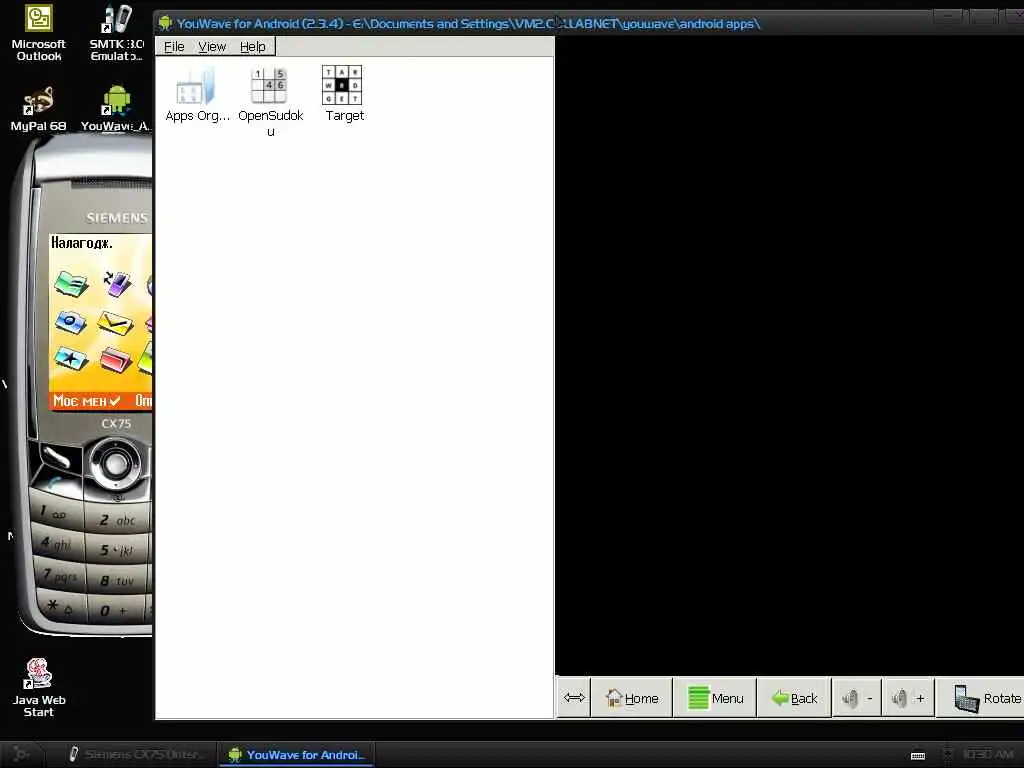The width and height of the screenshot is (1024, 768).
Task: Lower volume with the speaker minus button
Action: (x=857, y=698)
